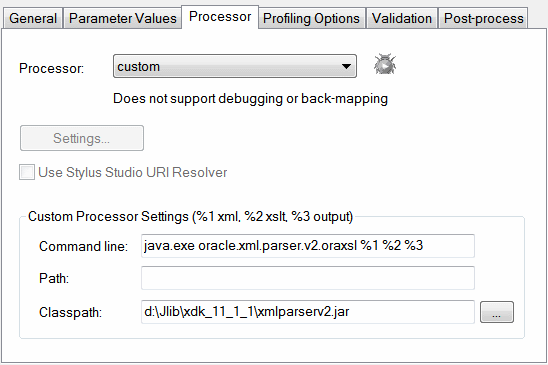
Task: Open the Parameter Values tab
Action: click(123, 18)
